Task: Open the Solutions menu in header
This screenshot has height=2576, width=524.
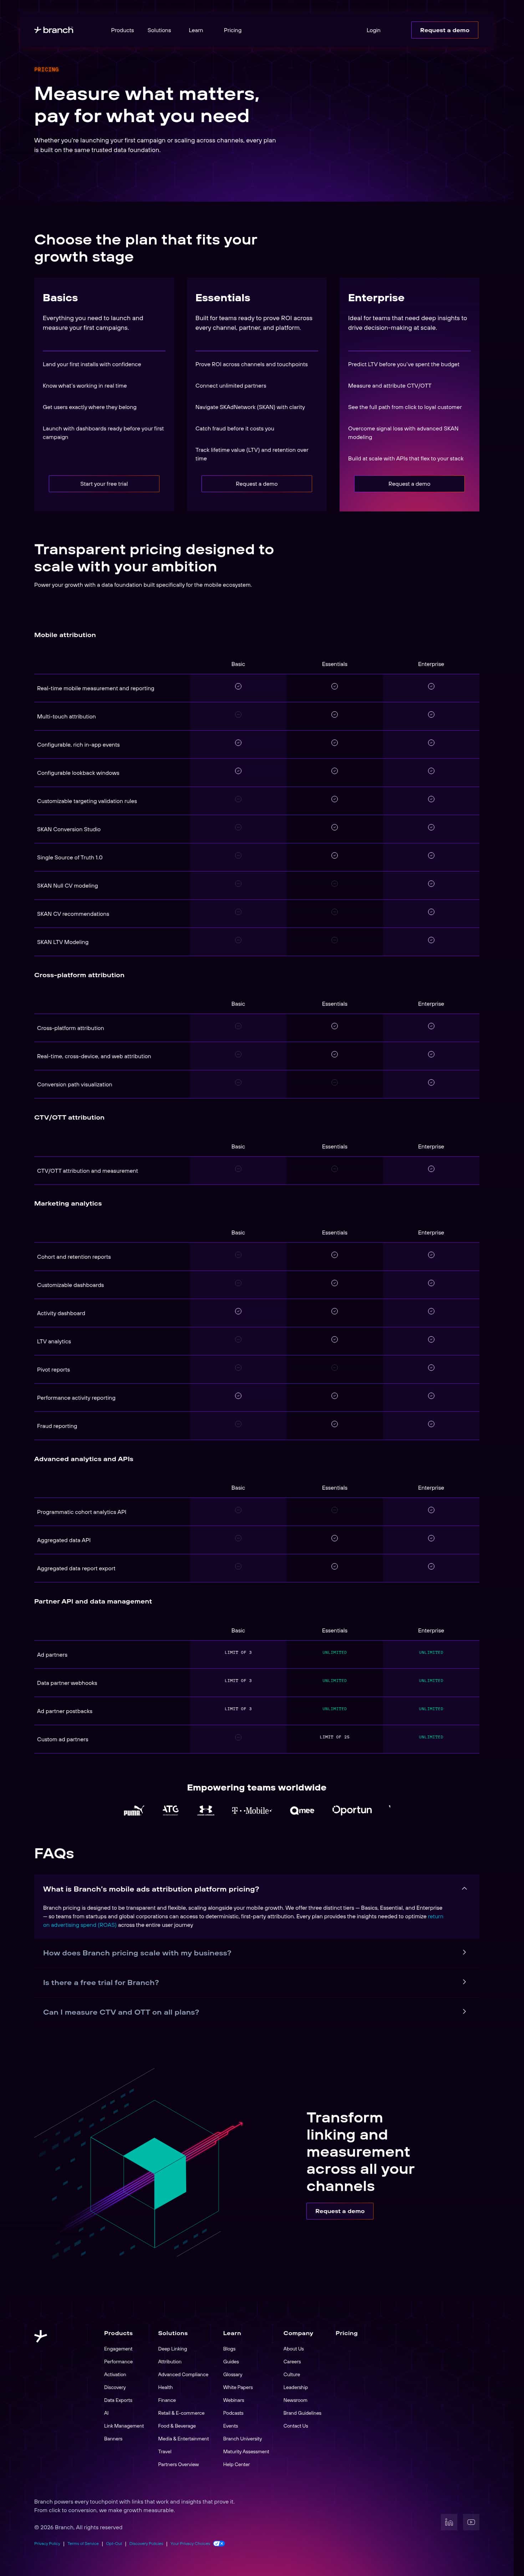Action: tap(159, 30)
